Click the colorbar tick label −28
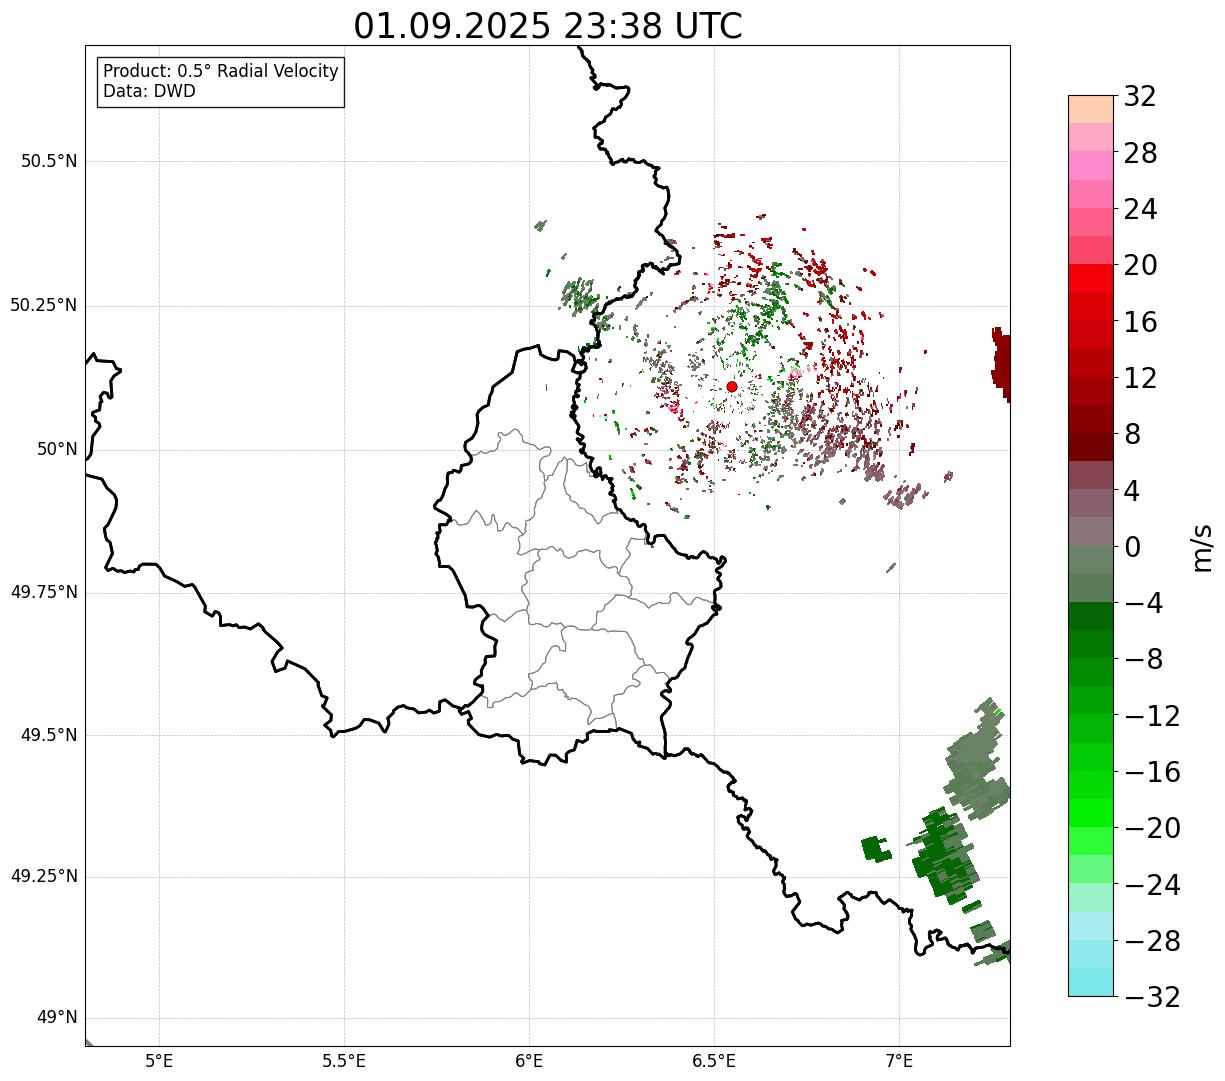 pyautogui.click(x=1152, y=941)
